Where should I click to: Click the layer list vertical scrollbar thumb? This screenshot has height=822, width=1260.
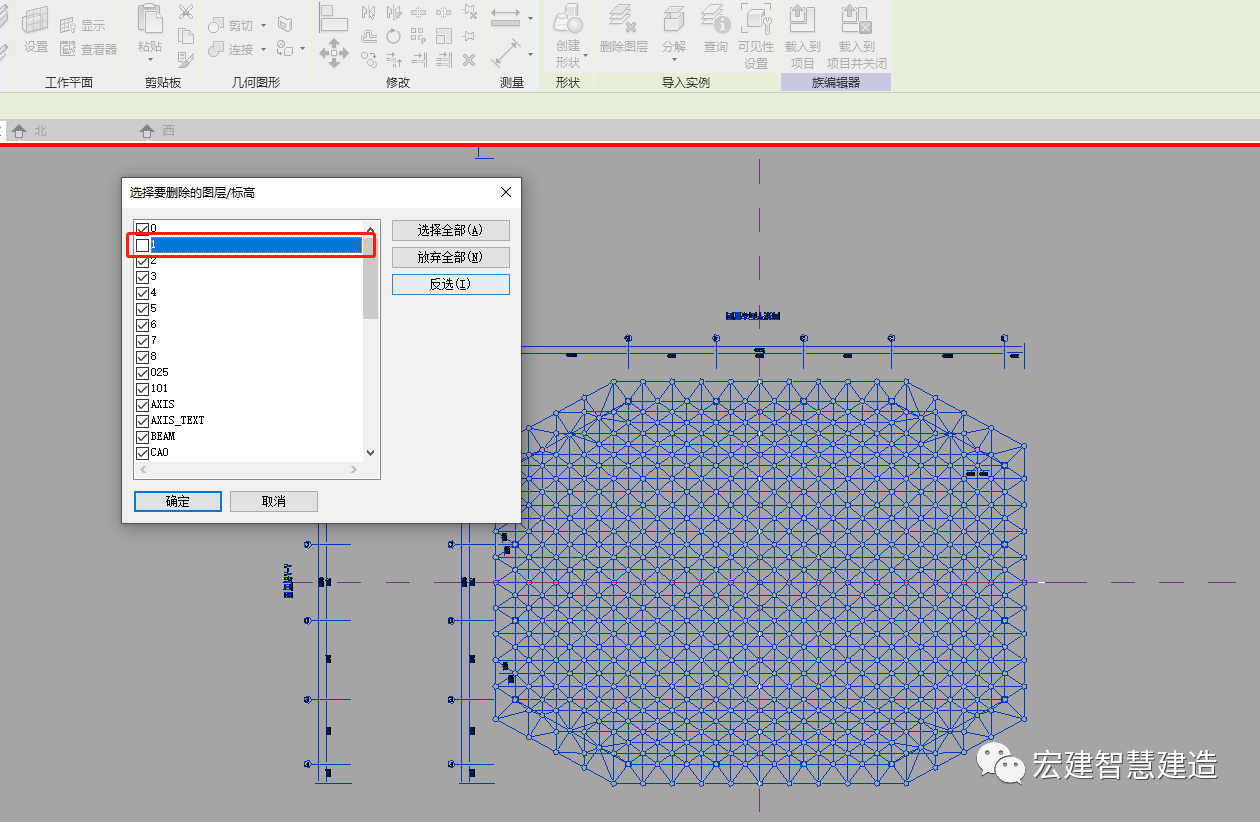point(371,278)
